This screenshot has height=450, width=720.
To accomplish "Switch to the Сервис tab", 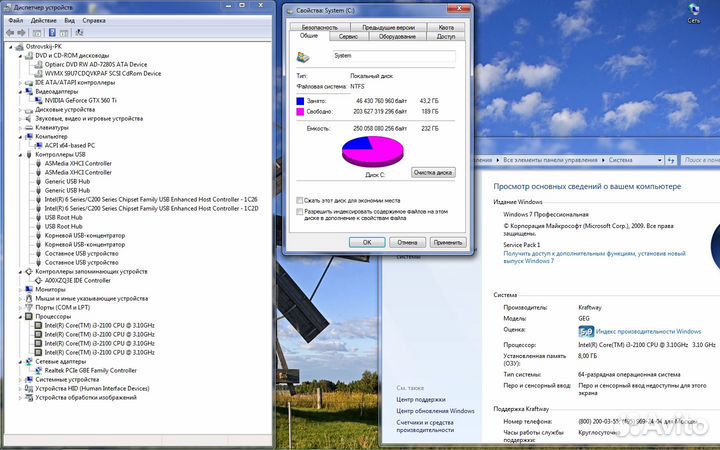I will point(348,36).
